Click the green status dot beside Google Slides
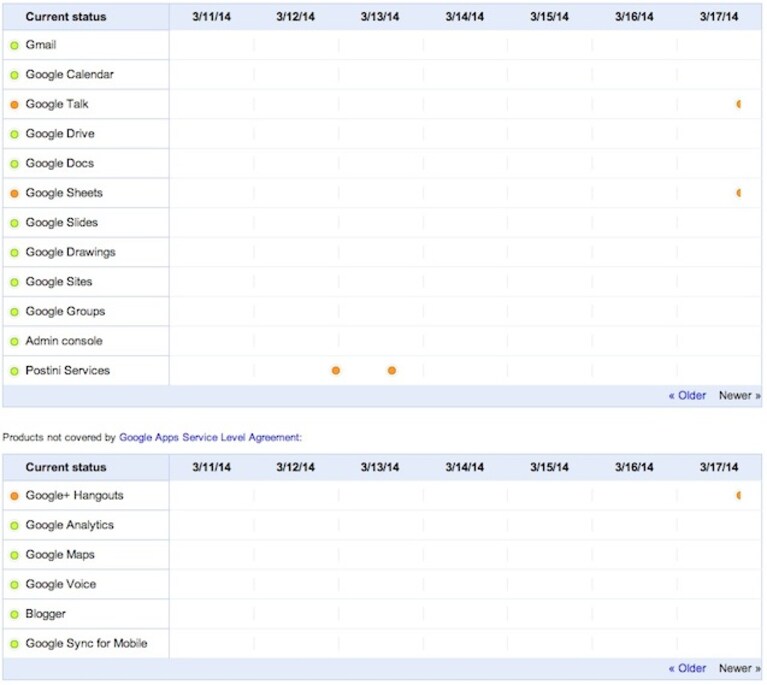The width and height of the screenshot is (767, 685). (15, 223)
